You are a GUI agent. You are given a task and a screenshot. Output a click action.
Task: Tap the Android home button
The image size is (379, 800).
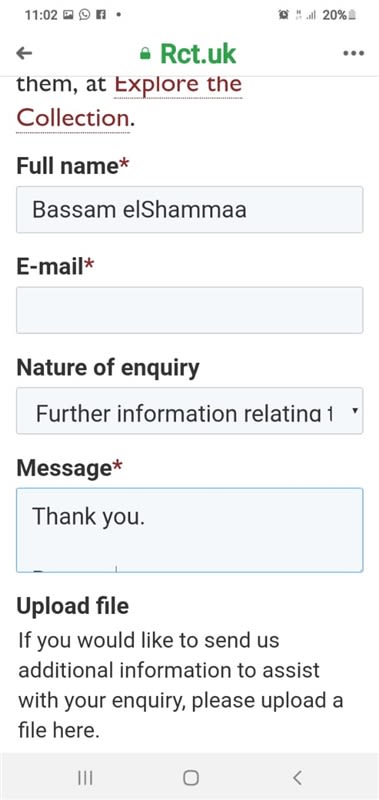point(190,778)
